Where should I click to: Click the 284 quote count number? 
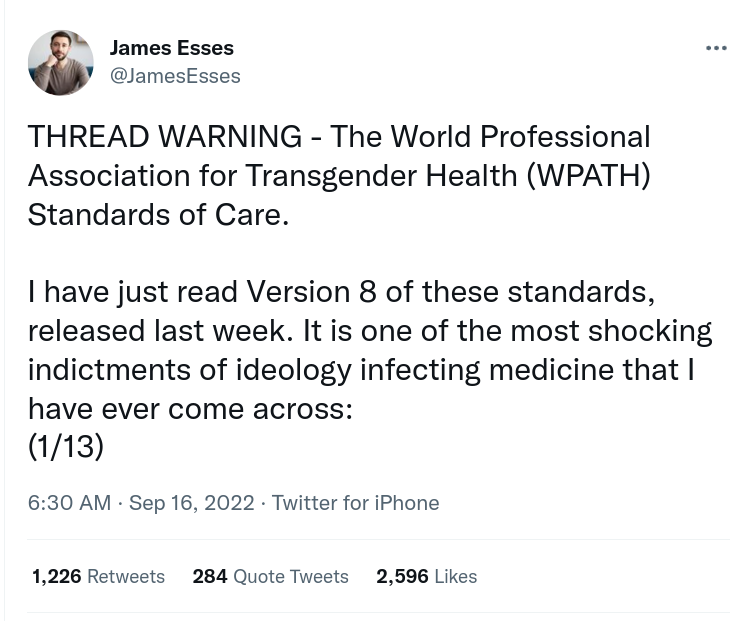210,577
